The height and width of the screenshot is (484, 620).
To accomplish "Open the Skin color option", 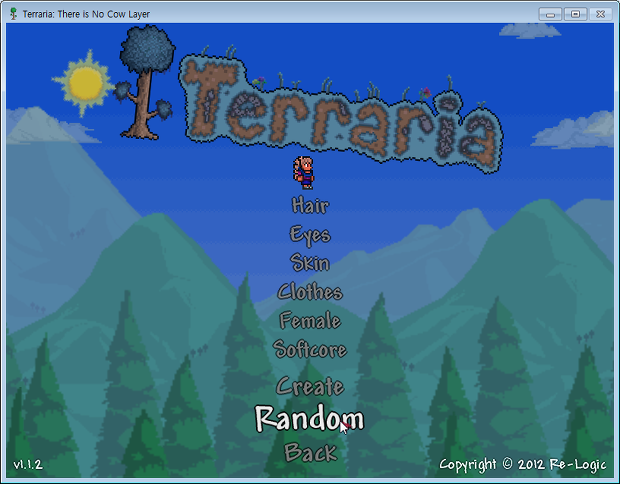I will 310,263.
